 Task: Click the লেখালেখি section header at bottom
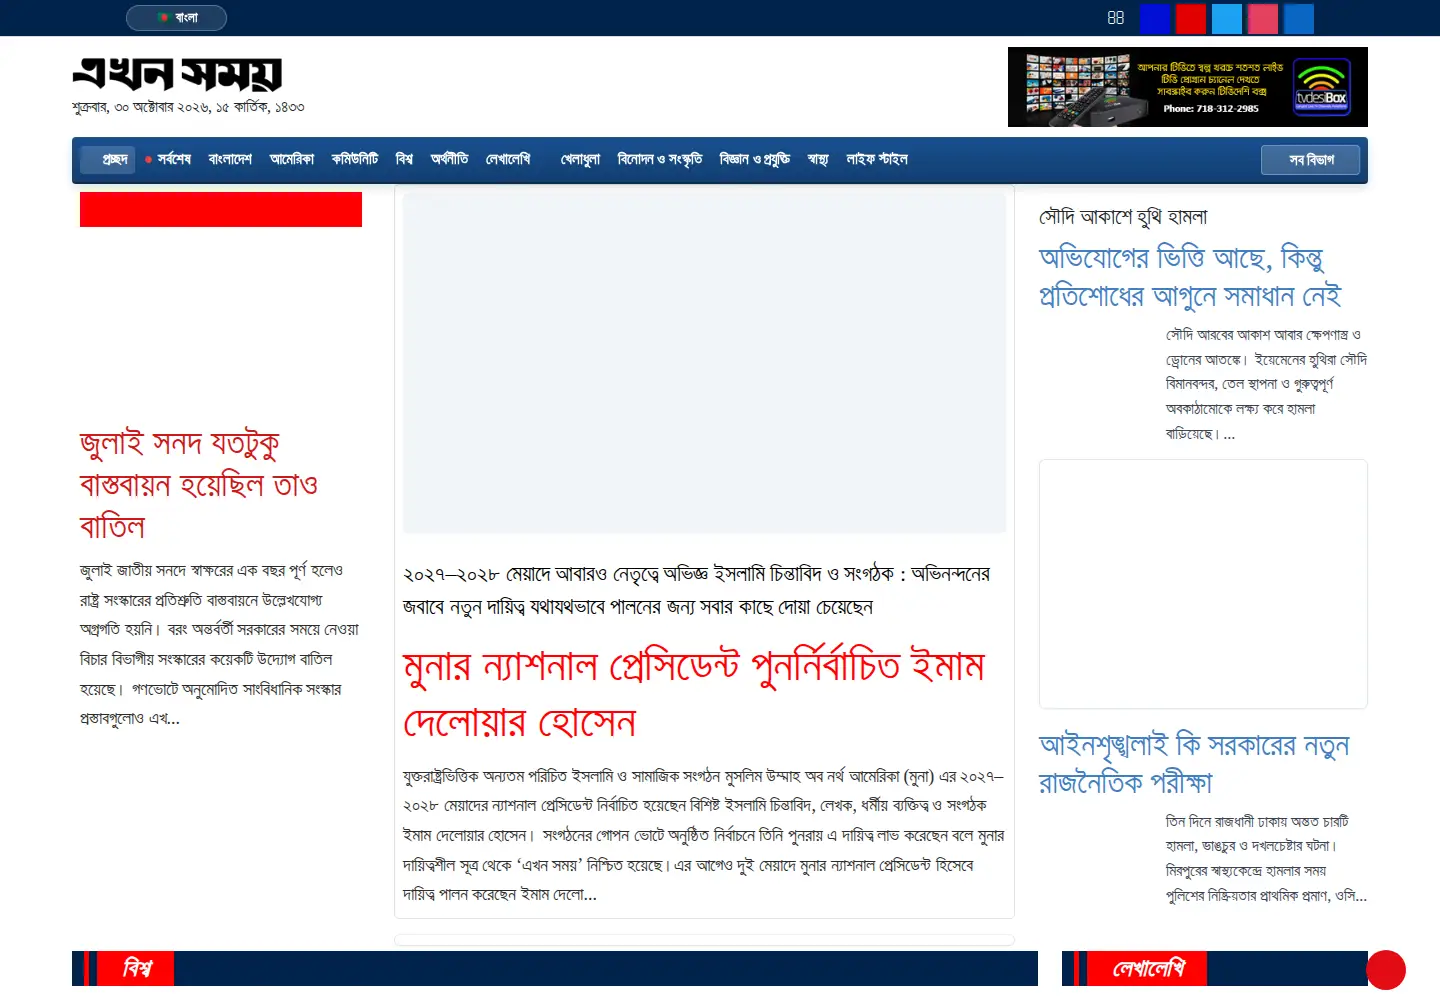point(1149,968)
